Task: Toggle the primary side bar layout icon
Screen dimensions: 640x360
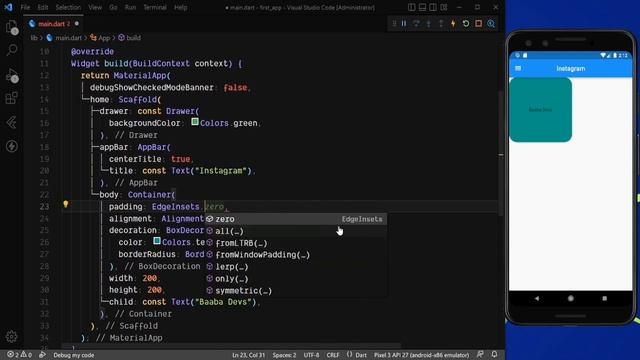Action: pyautogui.click(x=412, y=7)
